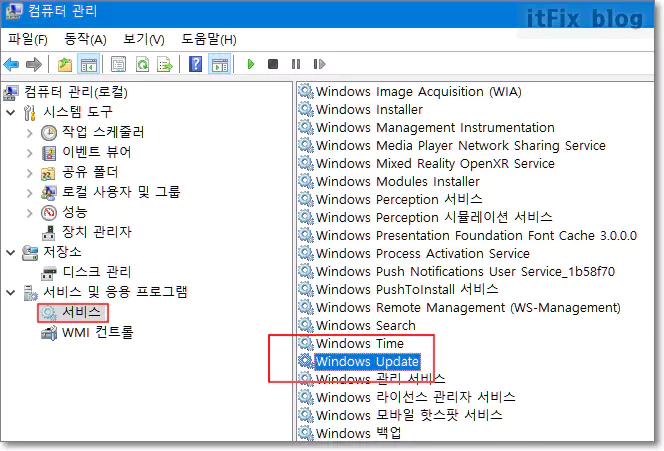Click the Forward arrow toolbar icon
664x451 pixels.
pyautogui.click(x=34, y=64)
